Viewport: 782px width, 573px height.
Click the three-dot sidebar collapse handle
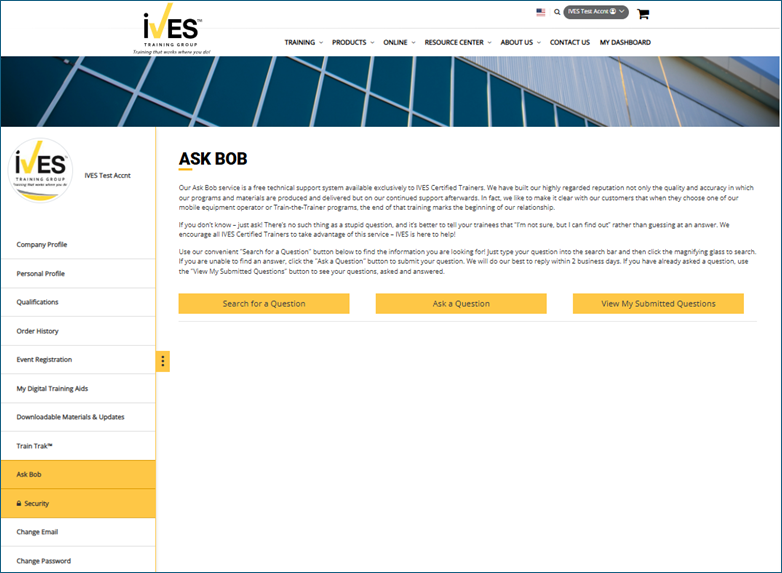click(163, 361)
